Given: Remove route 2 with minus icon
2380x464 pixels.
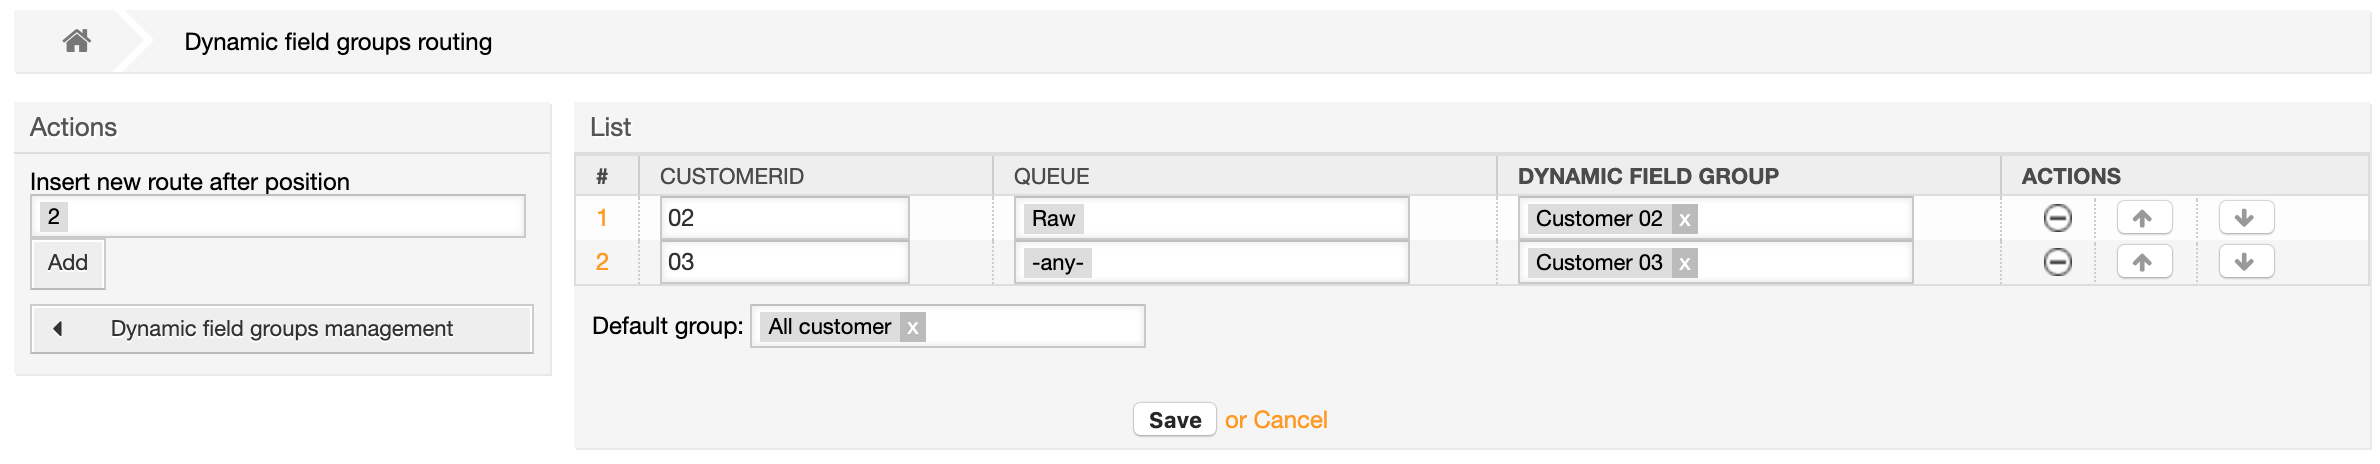Looking at the screenshot, I should click(x=2057, y=262).
